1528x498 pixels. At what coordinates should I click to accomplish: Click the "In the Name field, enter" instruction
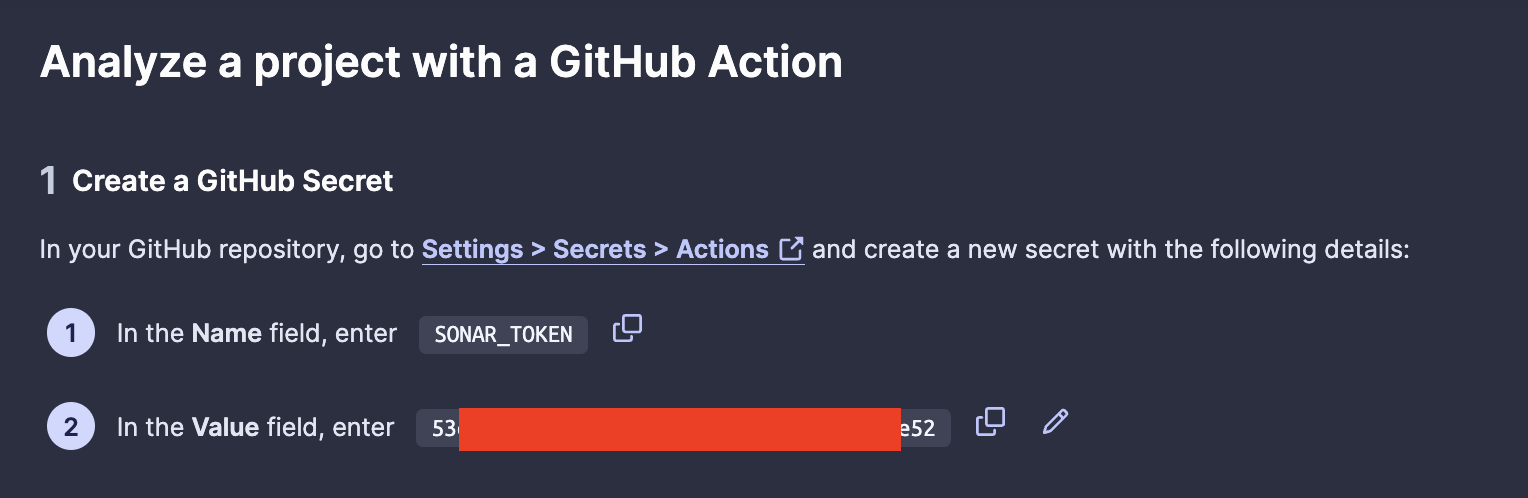pos(256,333)
